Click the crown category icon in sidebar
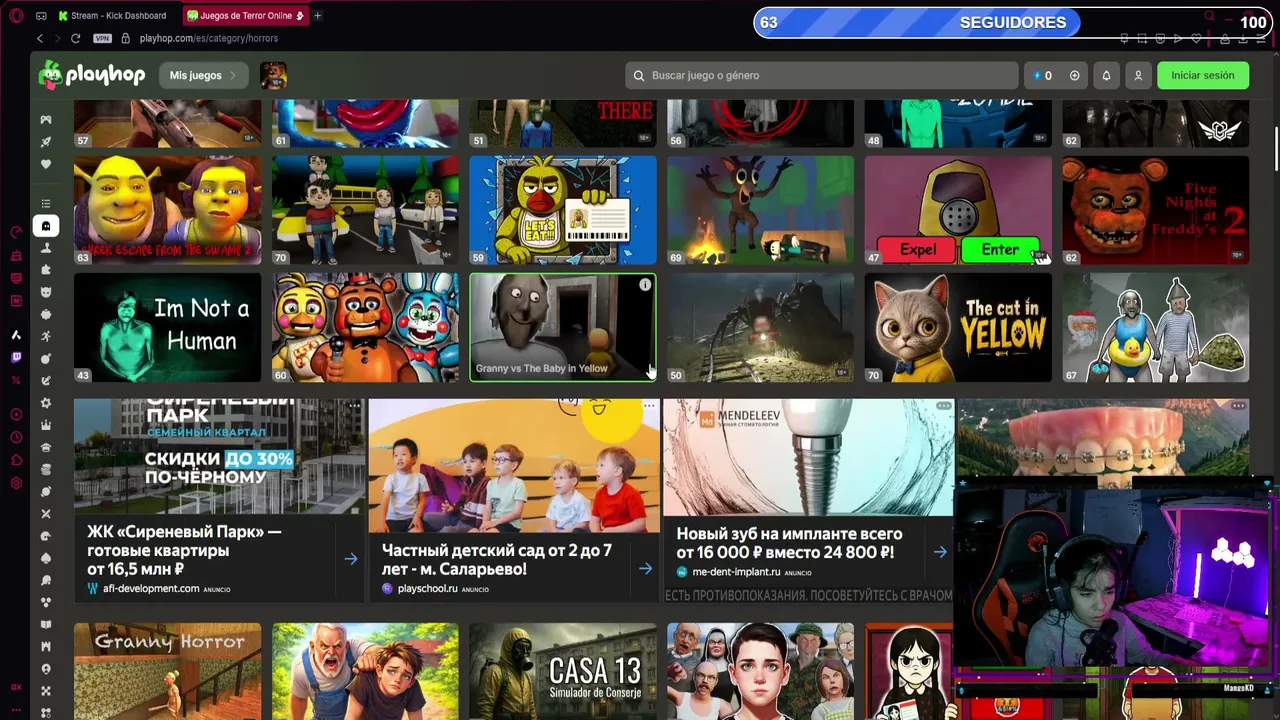 46,425
